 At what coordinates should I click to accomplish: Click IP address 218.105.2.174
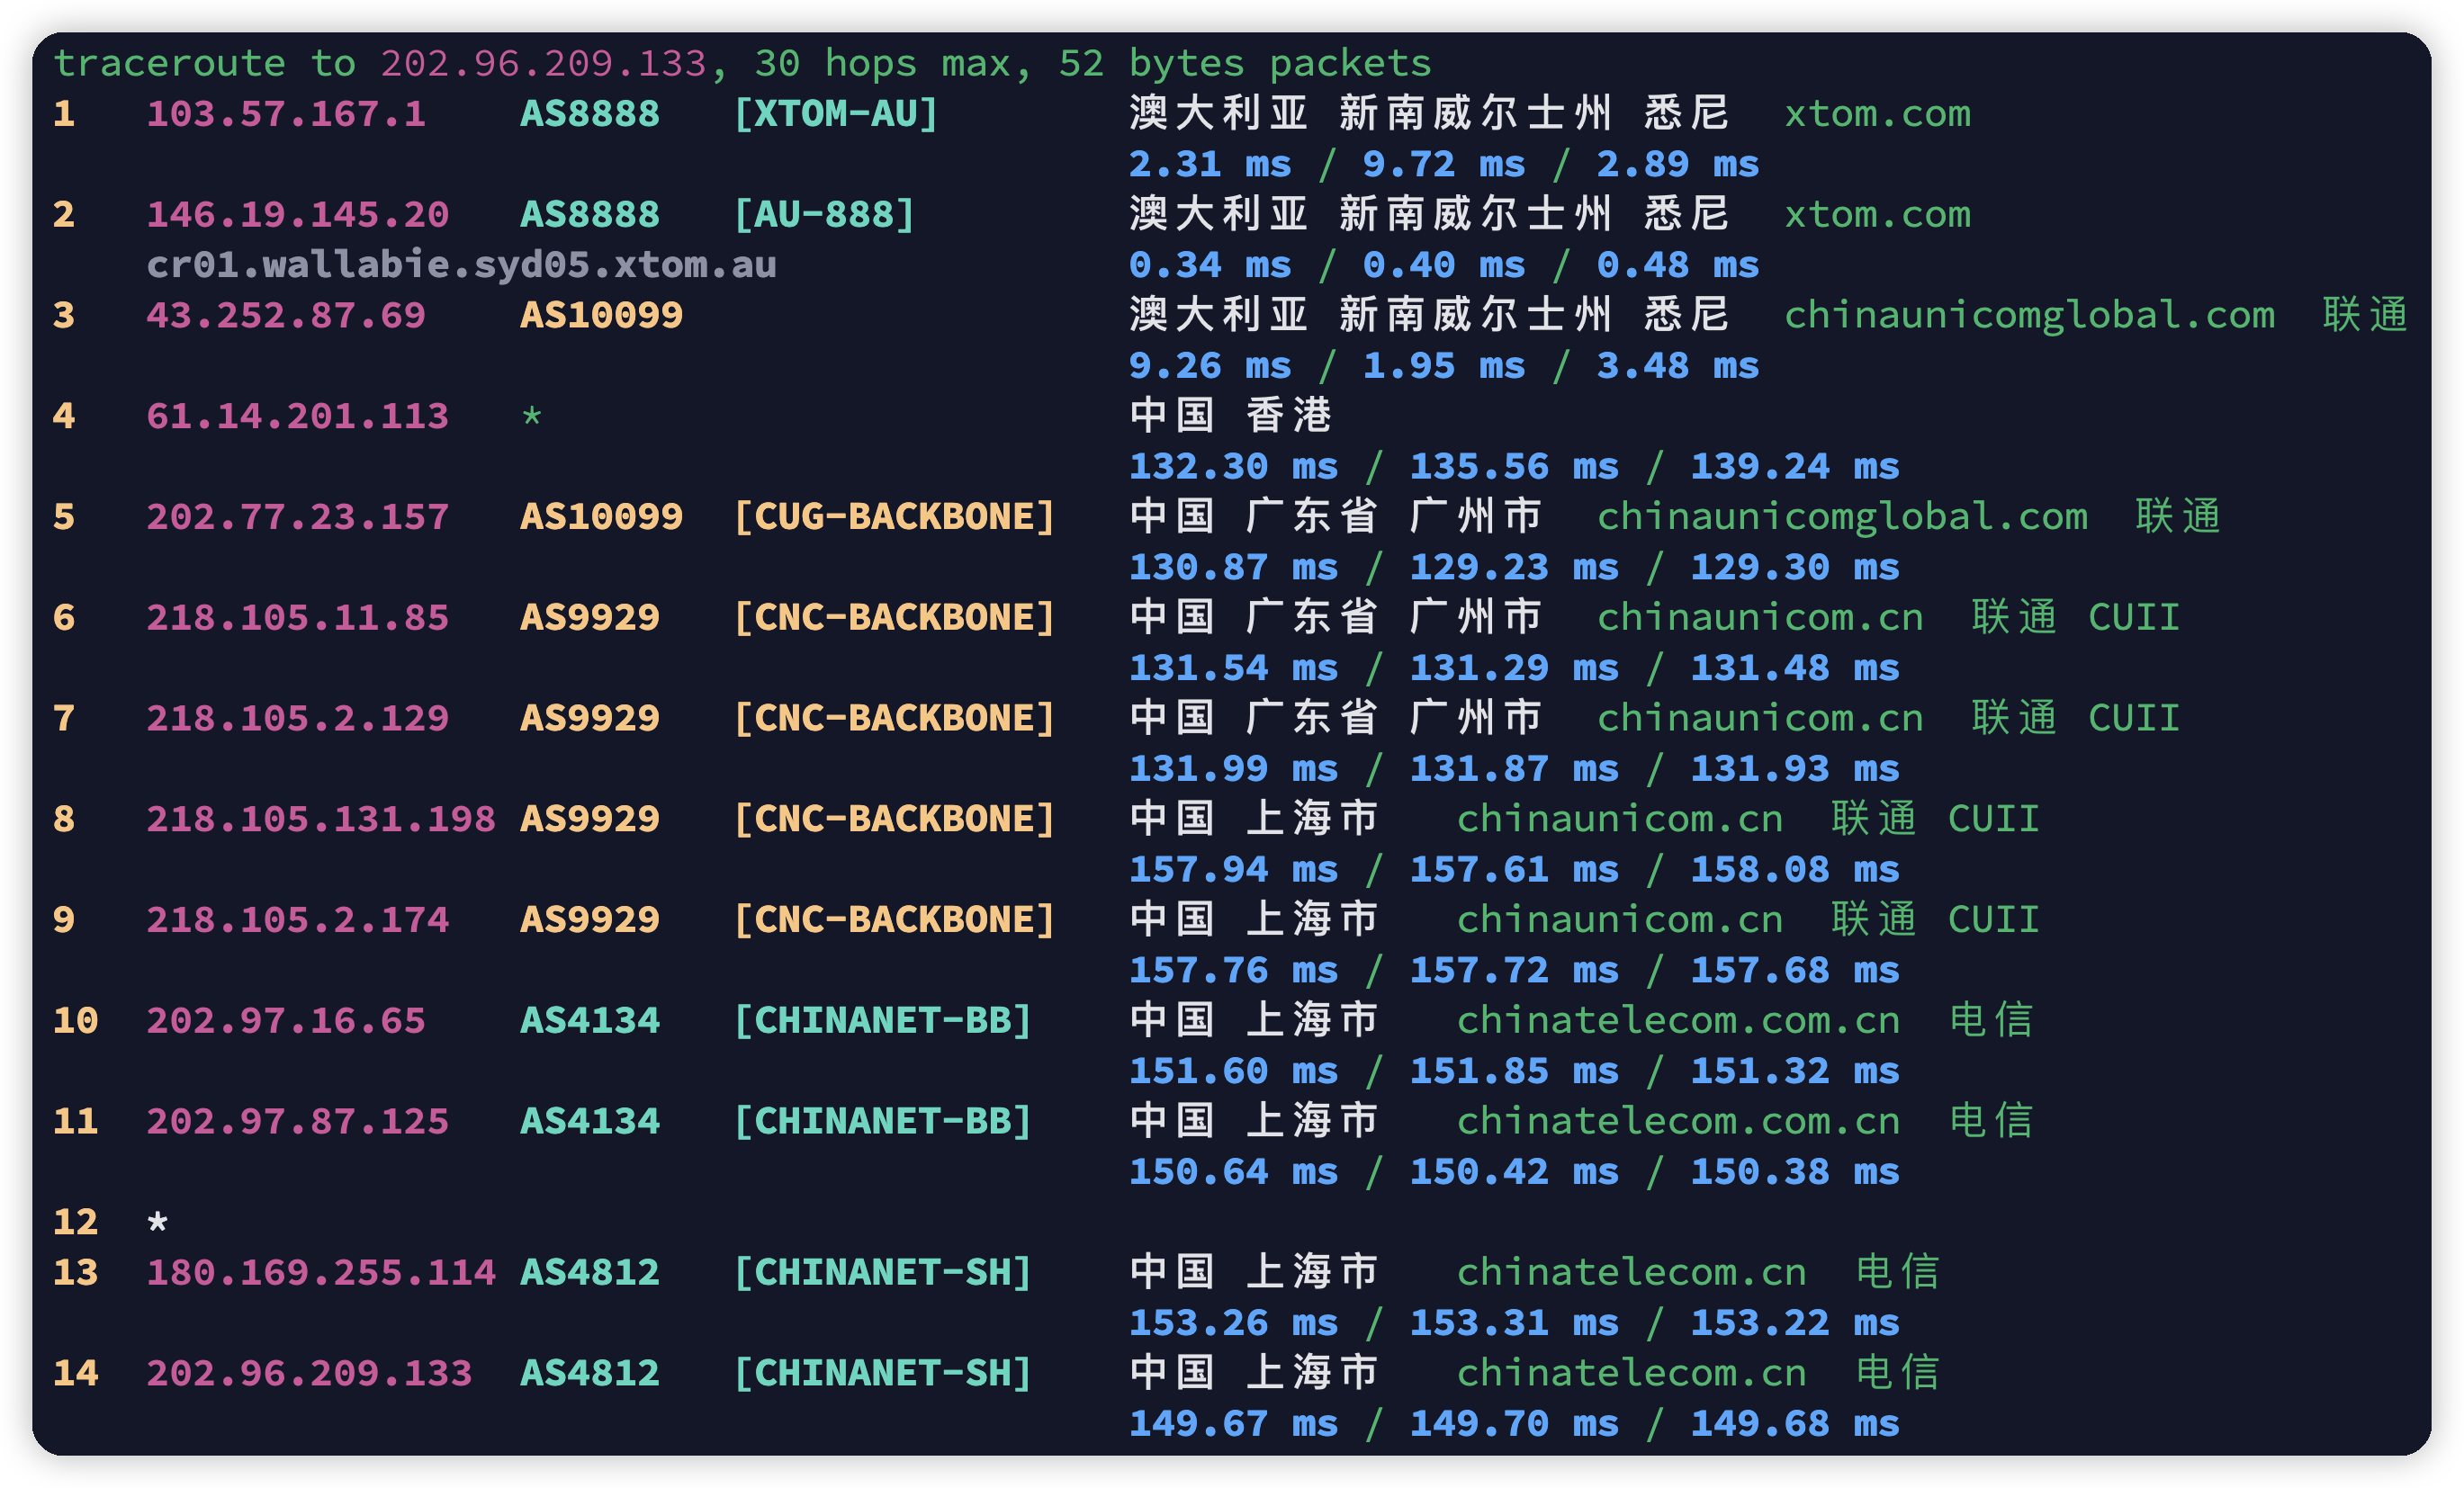(298, 920)
